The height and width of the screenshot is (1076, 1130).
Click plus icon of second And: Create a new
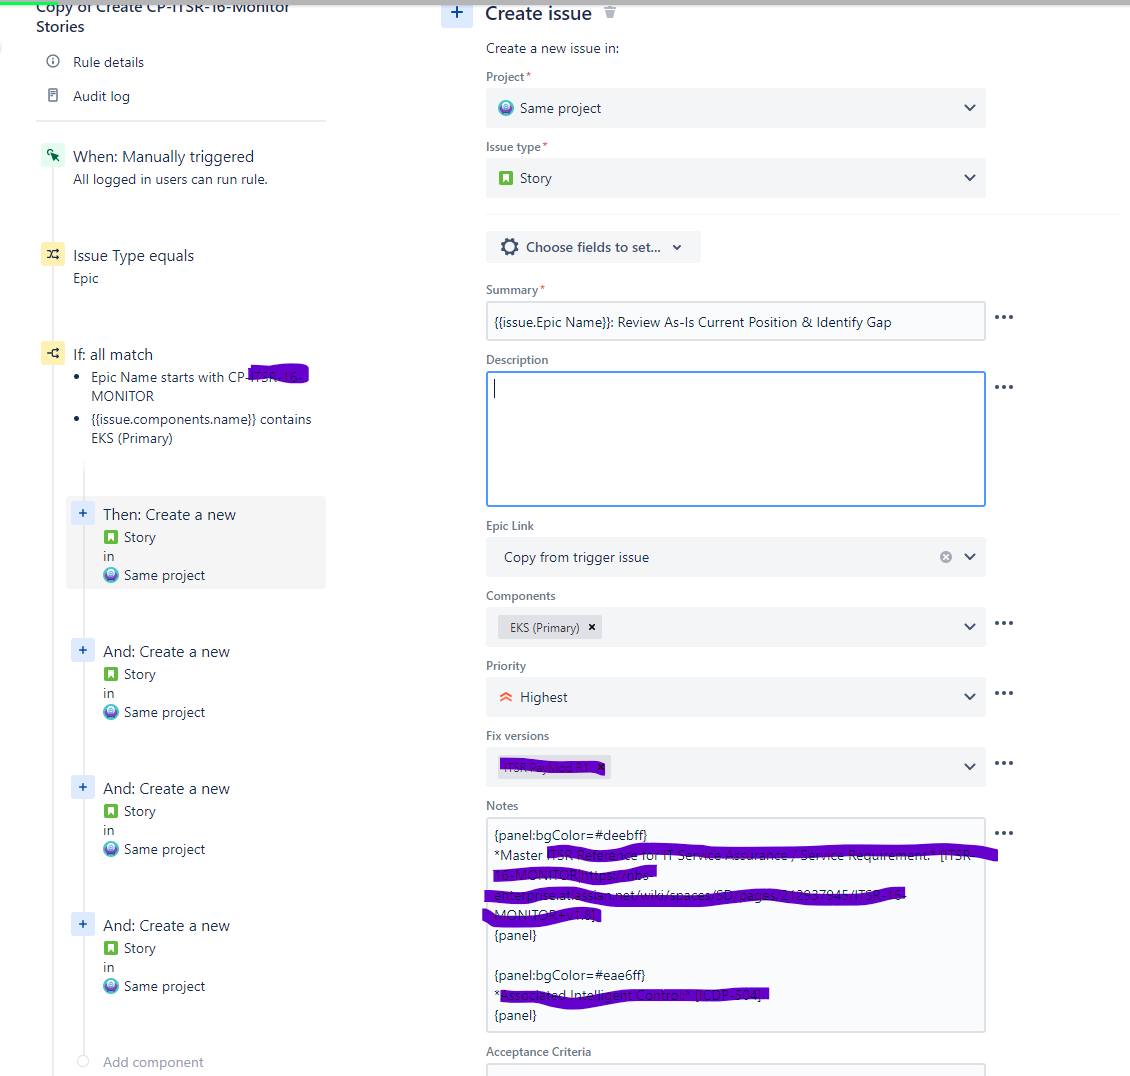tap(83, 787)
